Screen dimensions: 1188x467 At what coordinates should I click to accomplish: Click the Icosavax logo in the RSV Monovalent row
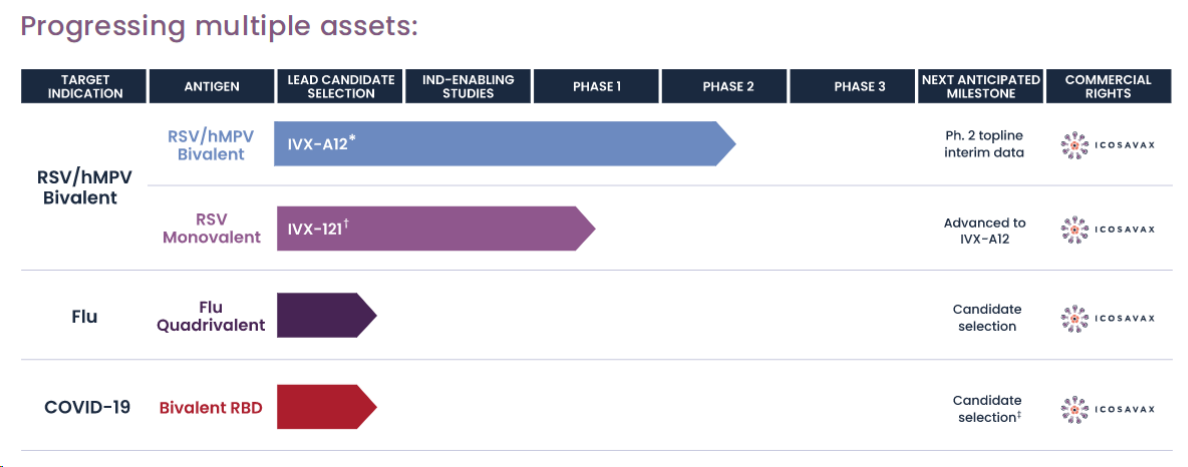click(1107, 230)
